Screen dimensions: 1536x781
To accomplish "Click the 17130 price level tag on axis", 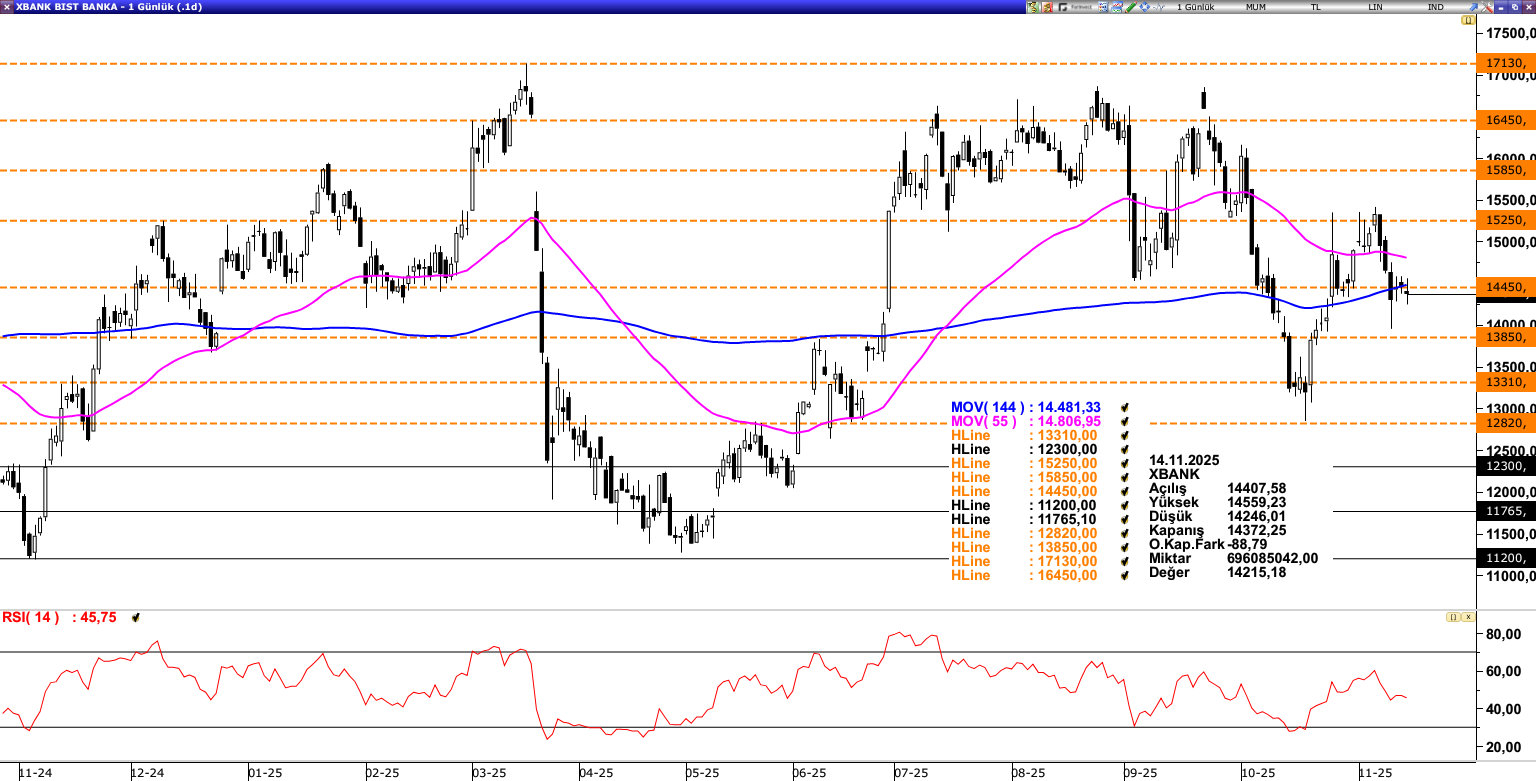I will click(x=1505, y=64).
